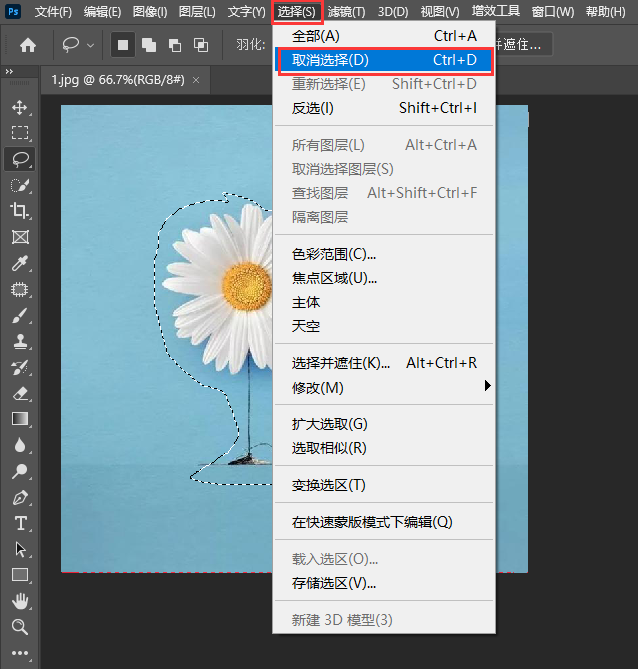Choose 天空 select sky
The height and width of the screenshot is (669, 638).
click(384, 326)
